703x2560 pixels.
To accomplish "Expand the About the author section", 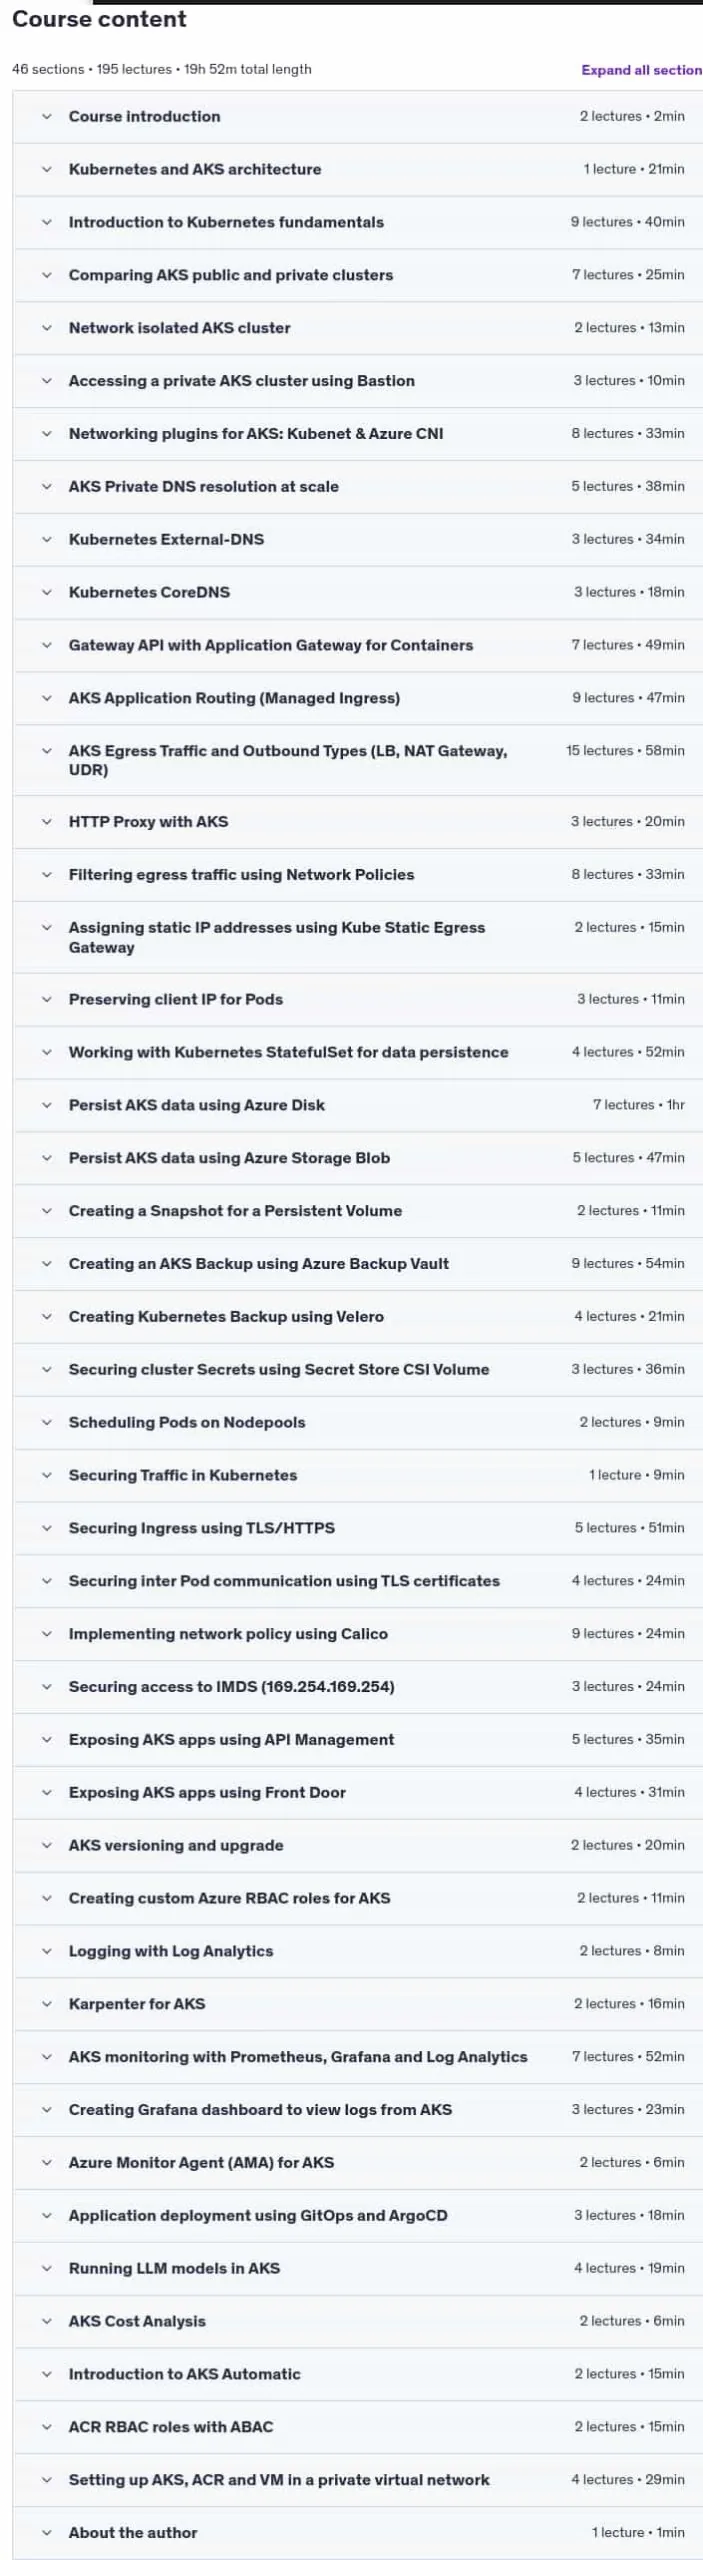I will coord(357,2532).
